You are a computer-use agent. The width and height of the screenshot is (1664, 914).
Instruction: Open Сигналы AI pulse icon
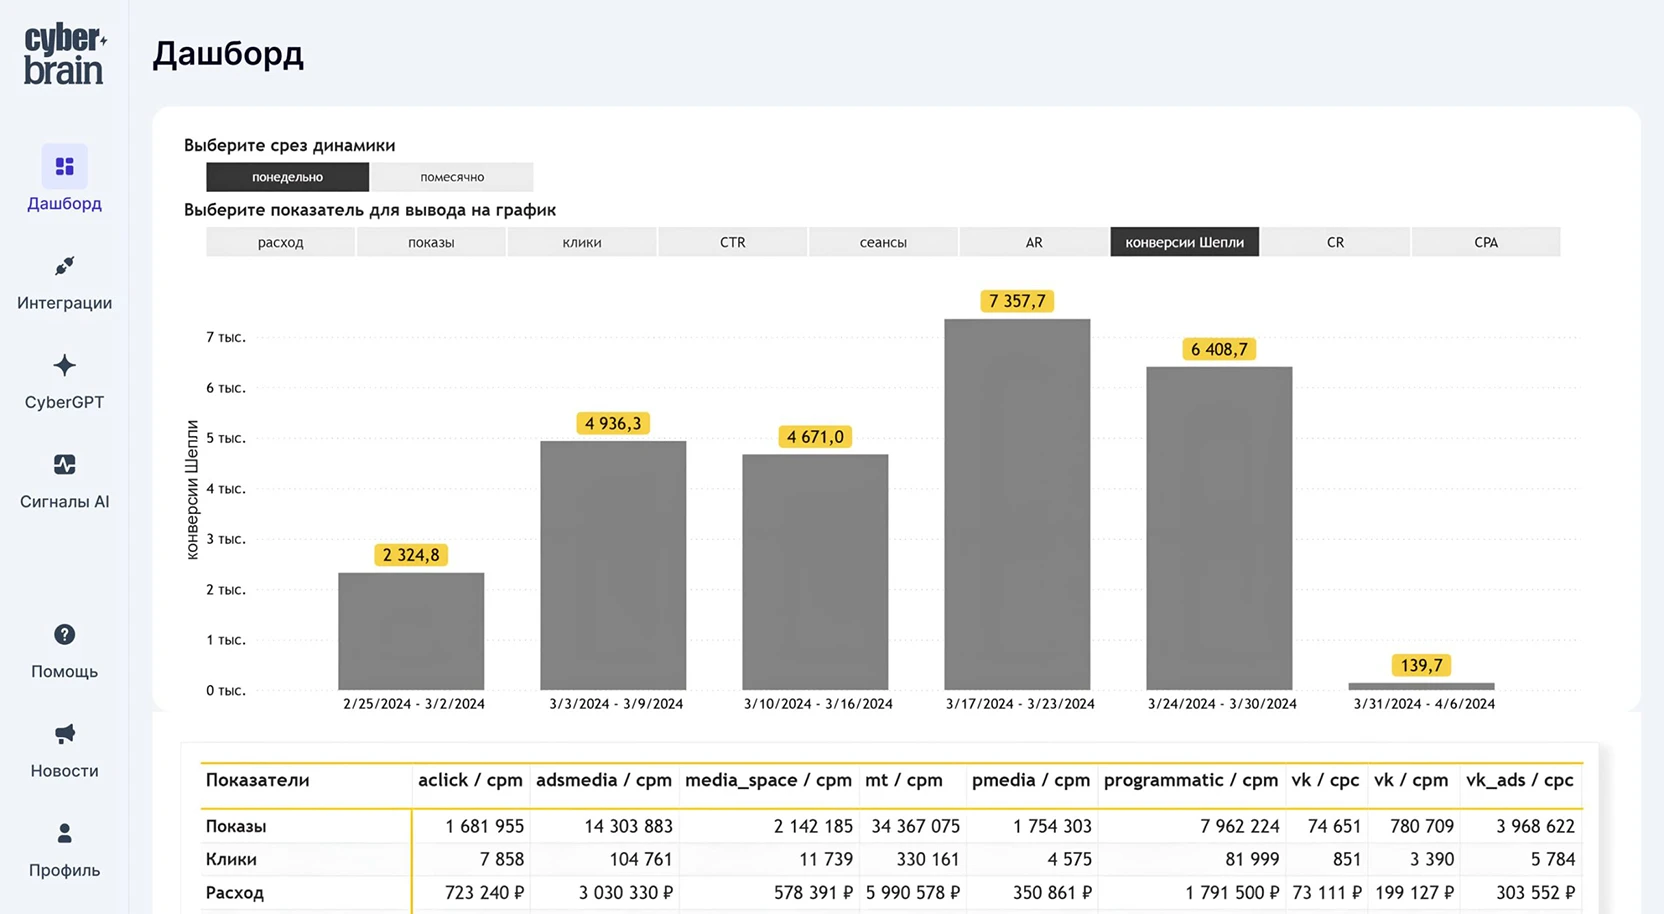[x=64, y=465]
